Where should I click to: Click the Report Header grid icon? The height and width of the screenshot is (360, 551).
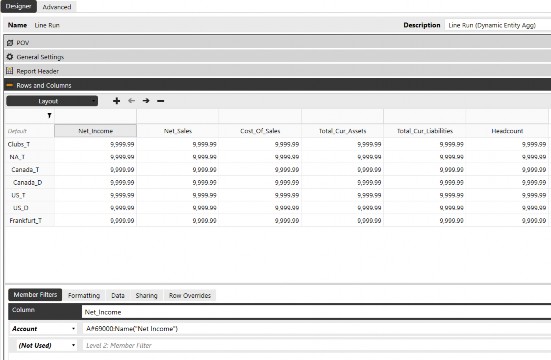pyautogui.click(x=10, y=71)
